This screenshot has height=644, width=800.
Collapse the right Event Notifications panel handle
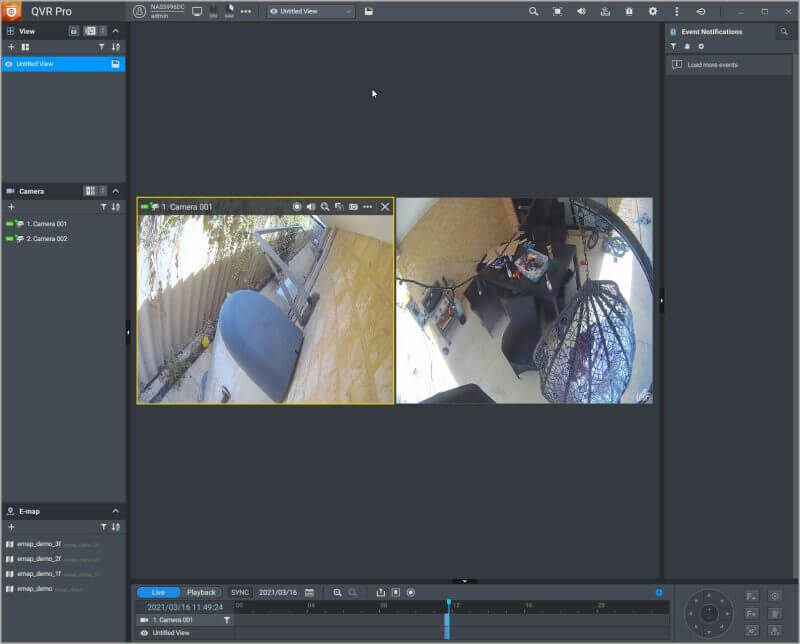click(x=661, y=301)
